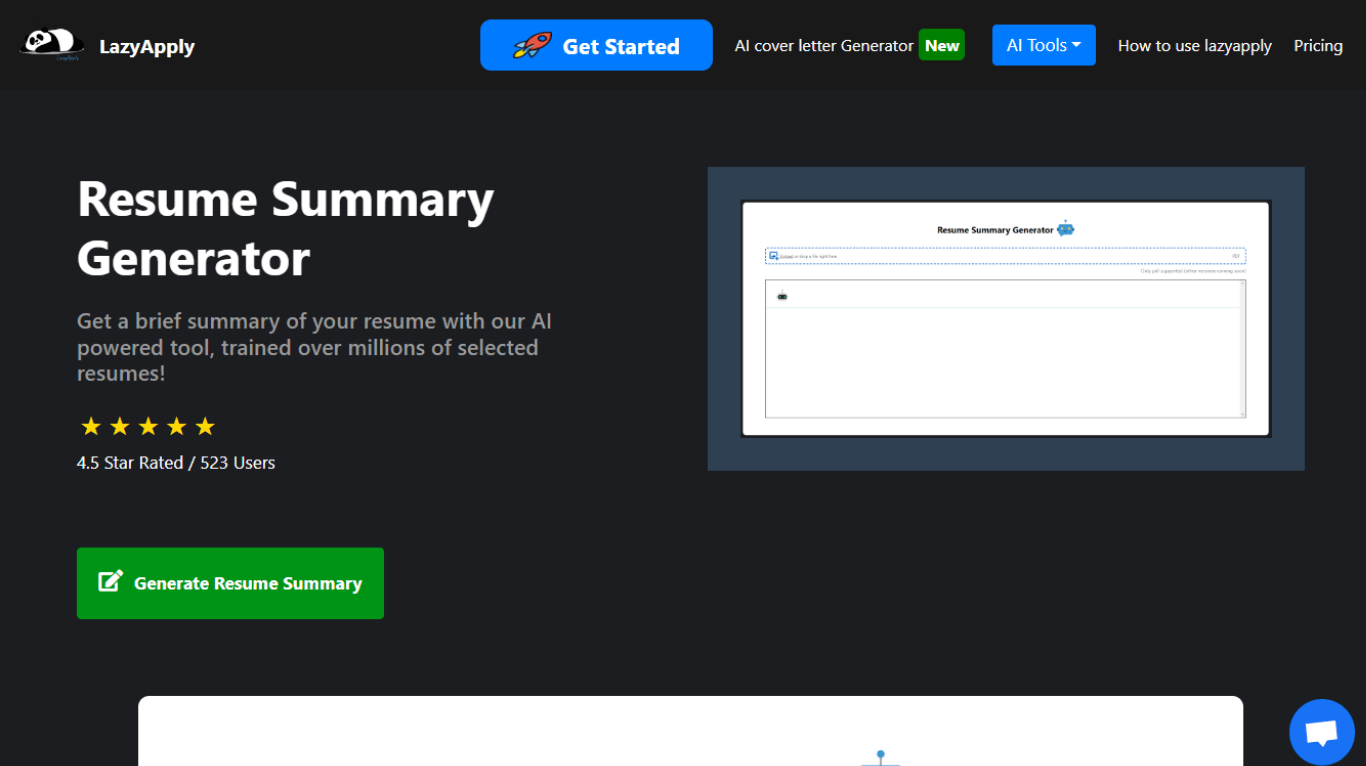Click the rocket icon in Get Started

point(532,45)
